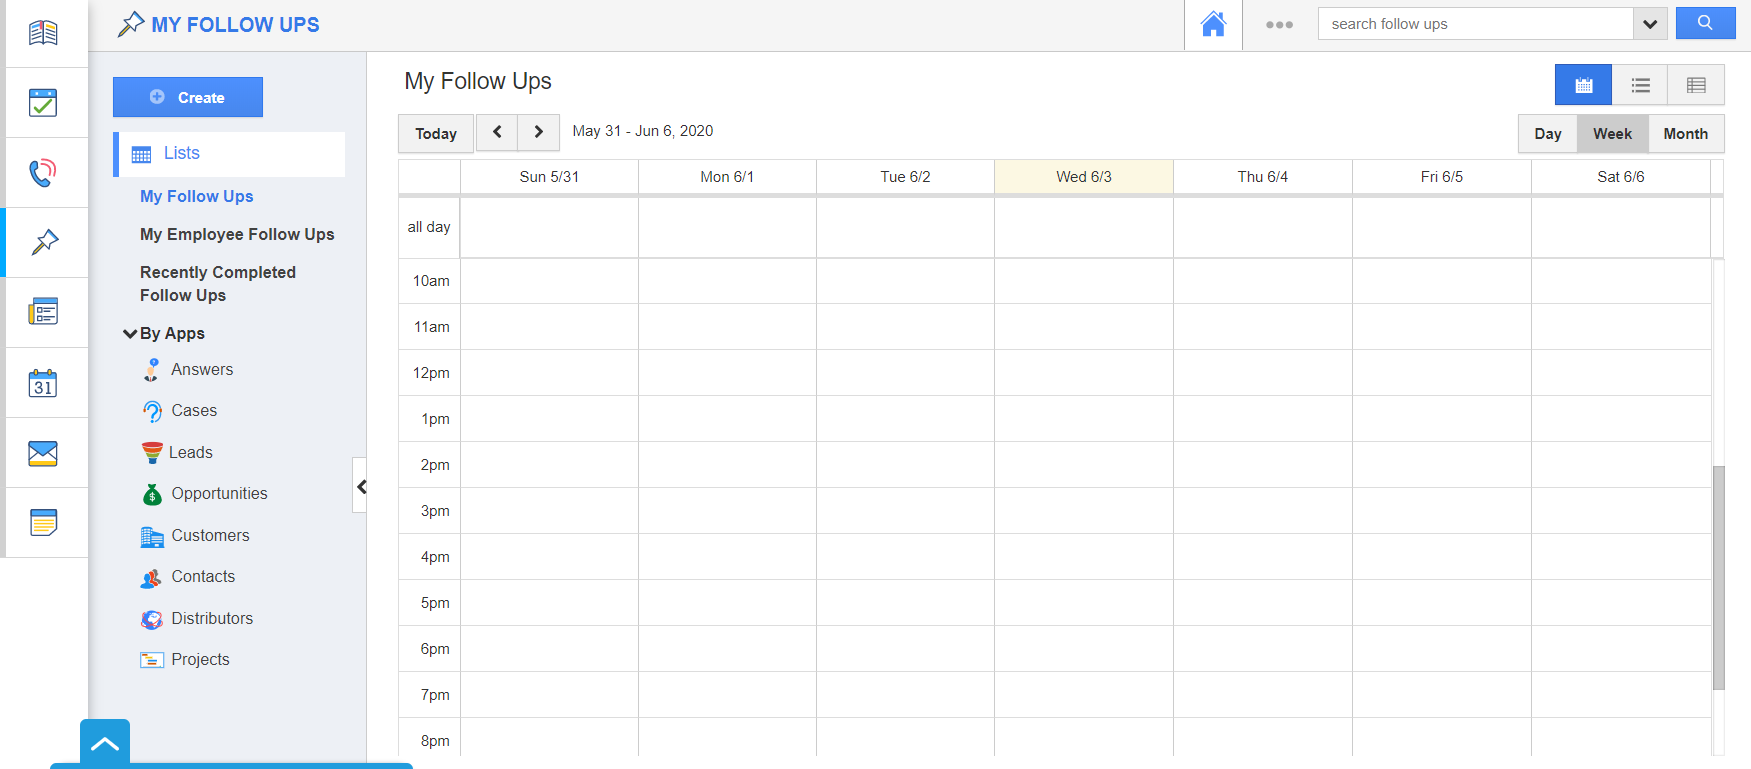Open the phone calls sidebar icon
Image resolution: width=1751 pixels, height=769 pixels.
pos(43,173)
